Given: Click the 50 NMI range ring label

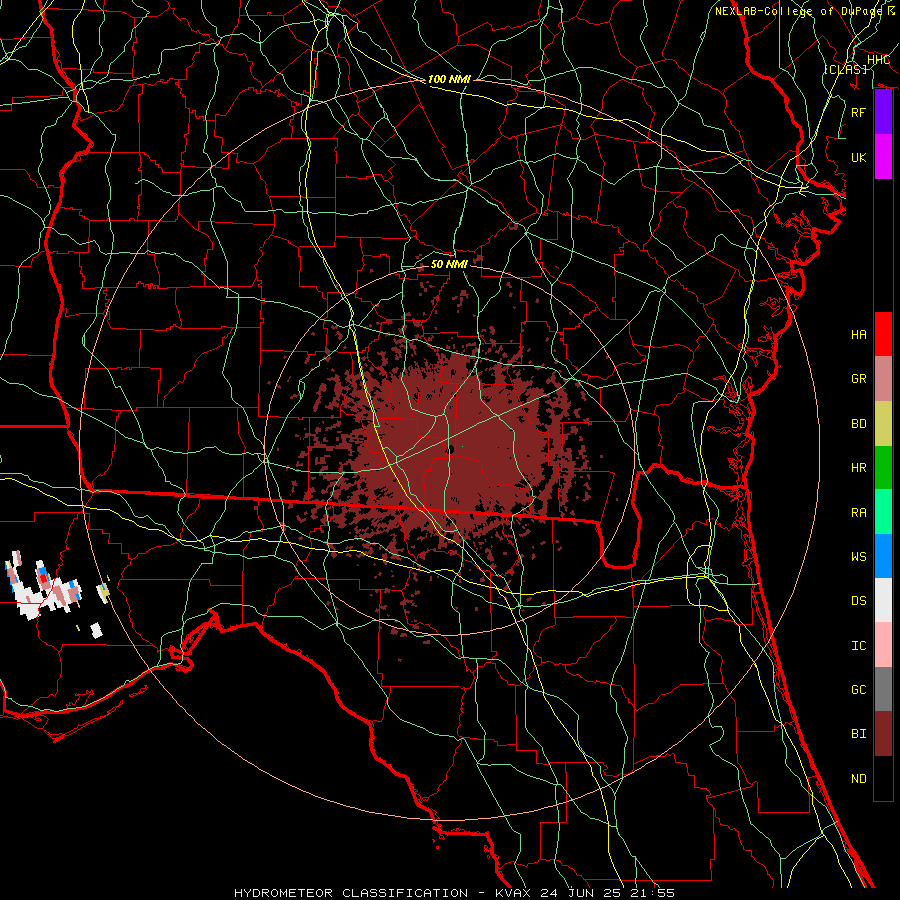Looking at the screenshot, I should (449, 264).
